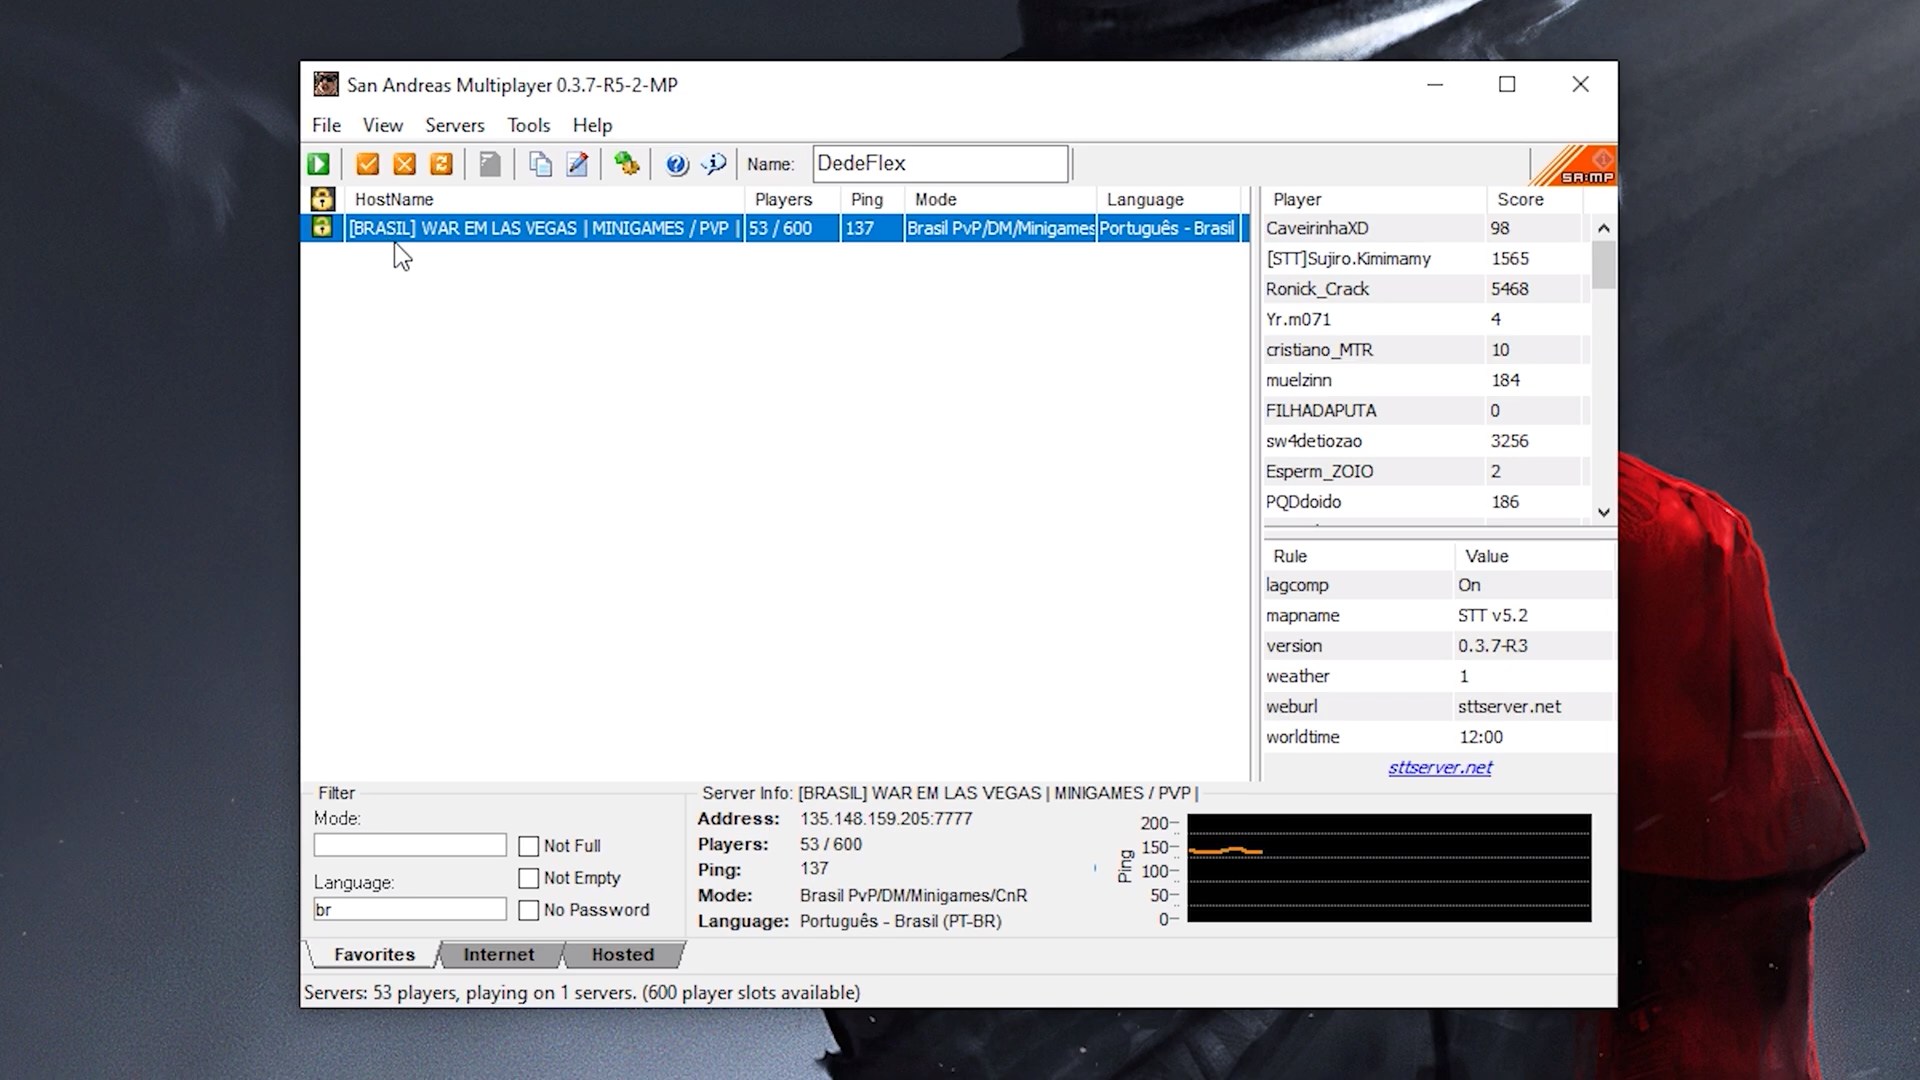Image resolution: width=1920 pixels, height=1080 pixels.
Task: Sort by the Mode column header
Action: click(x=1000, y=199)
